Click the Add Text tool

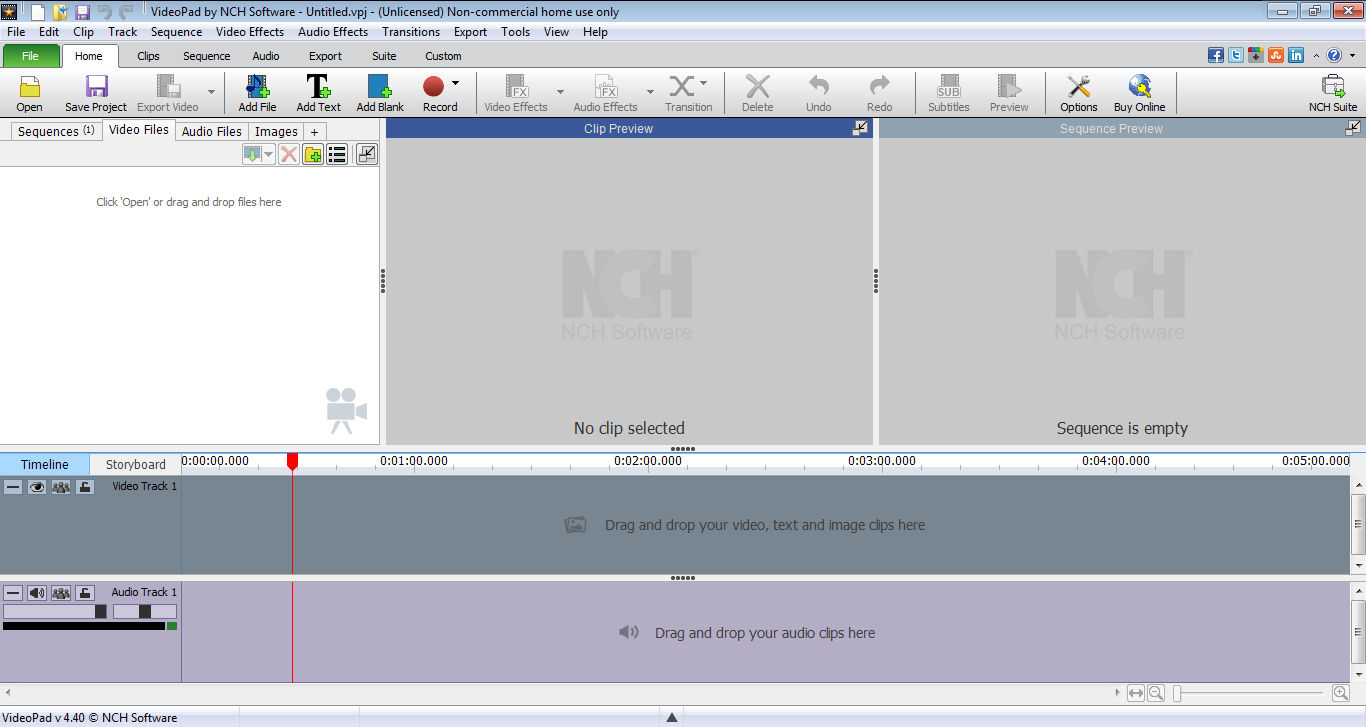[318, 92]
